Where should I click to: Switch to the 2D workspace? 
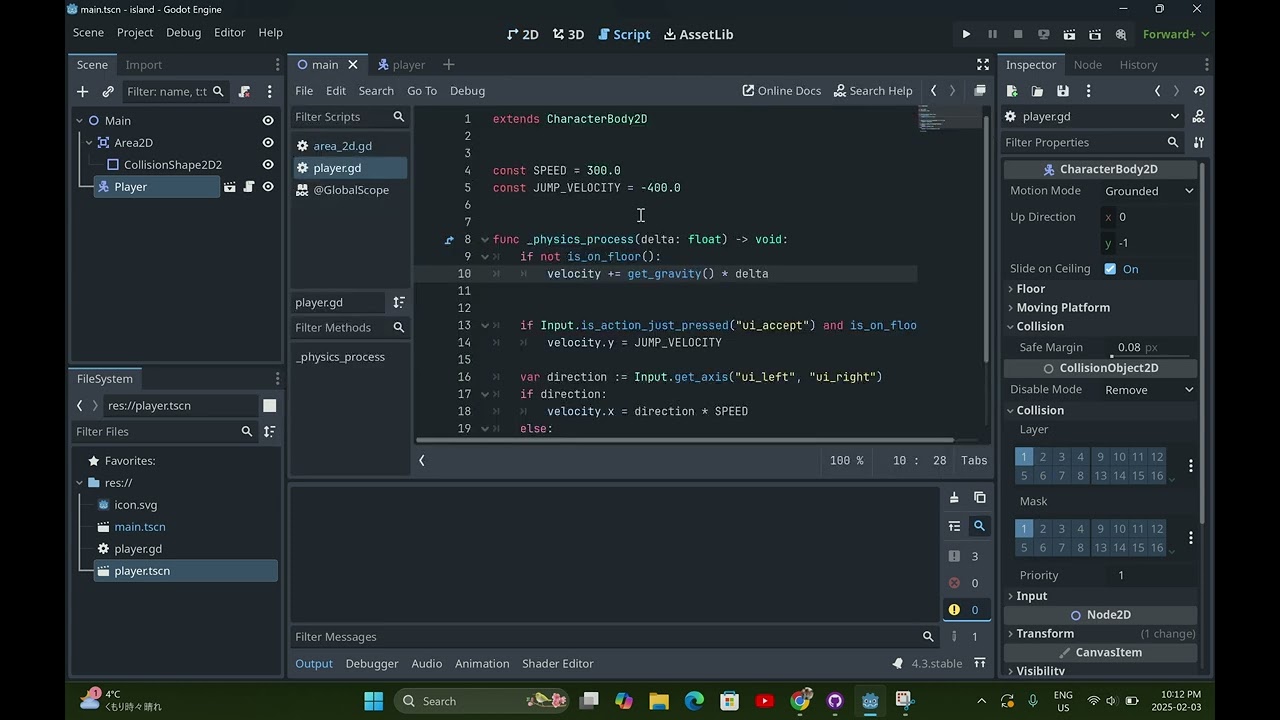point(523,34)
